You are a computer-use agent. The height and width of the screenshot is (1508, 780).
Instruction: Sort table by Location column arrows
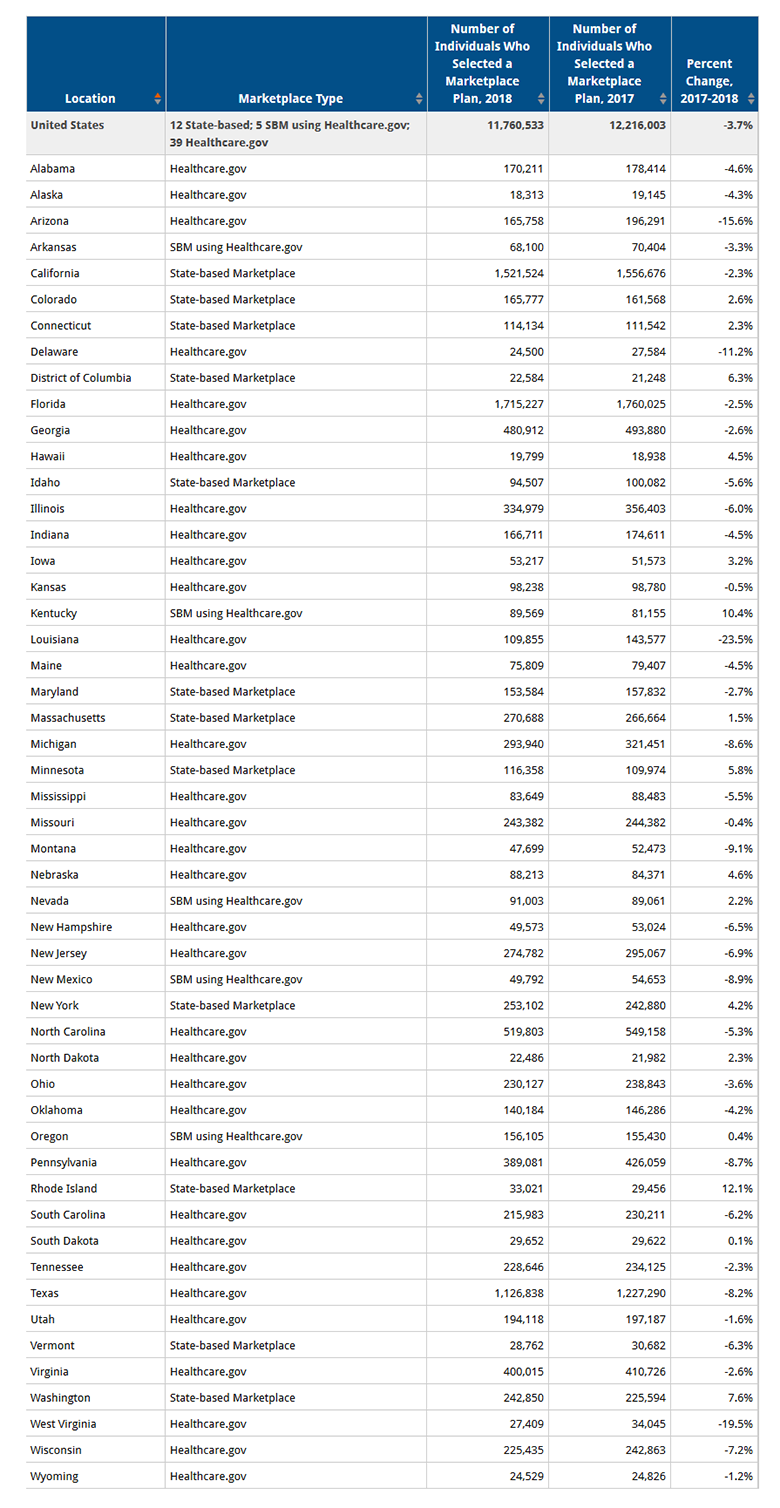(x=157, y=99)
